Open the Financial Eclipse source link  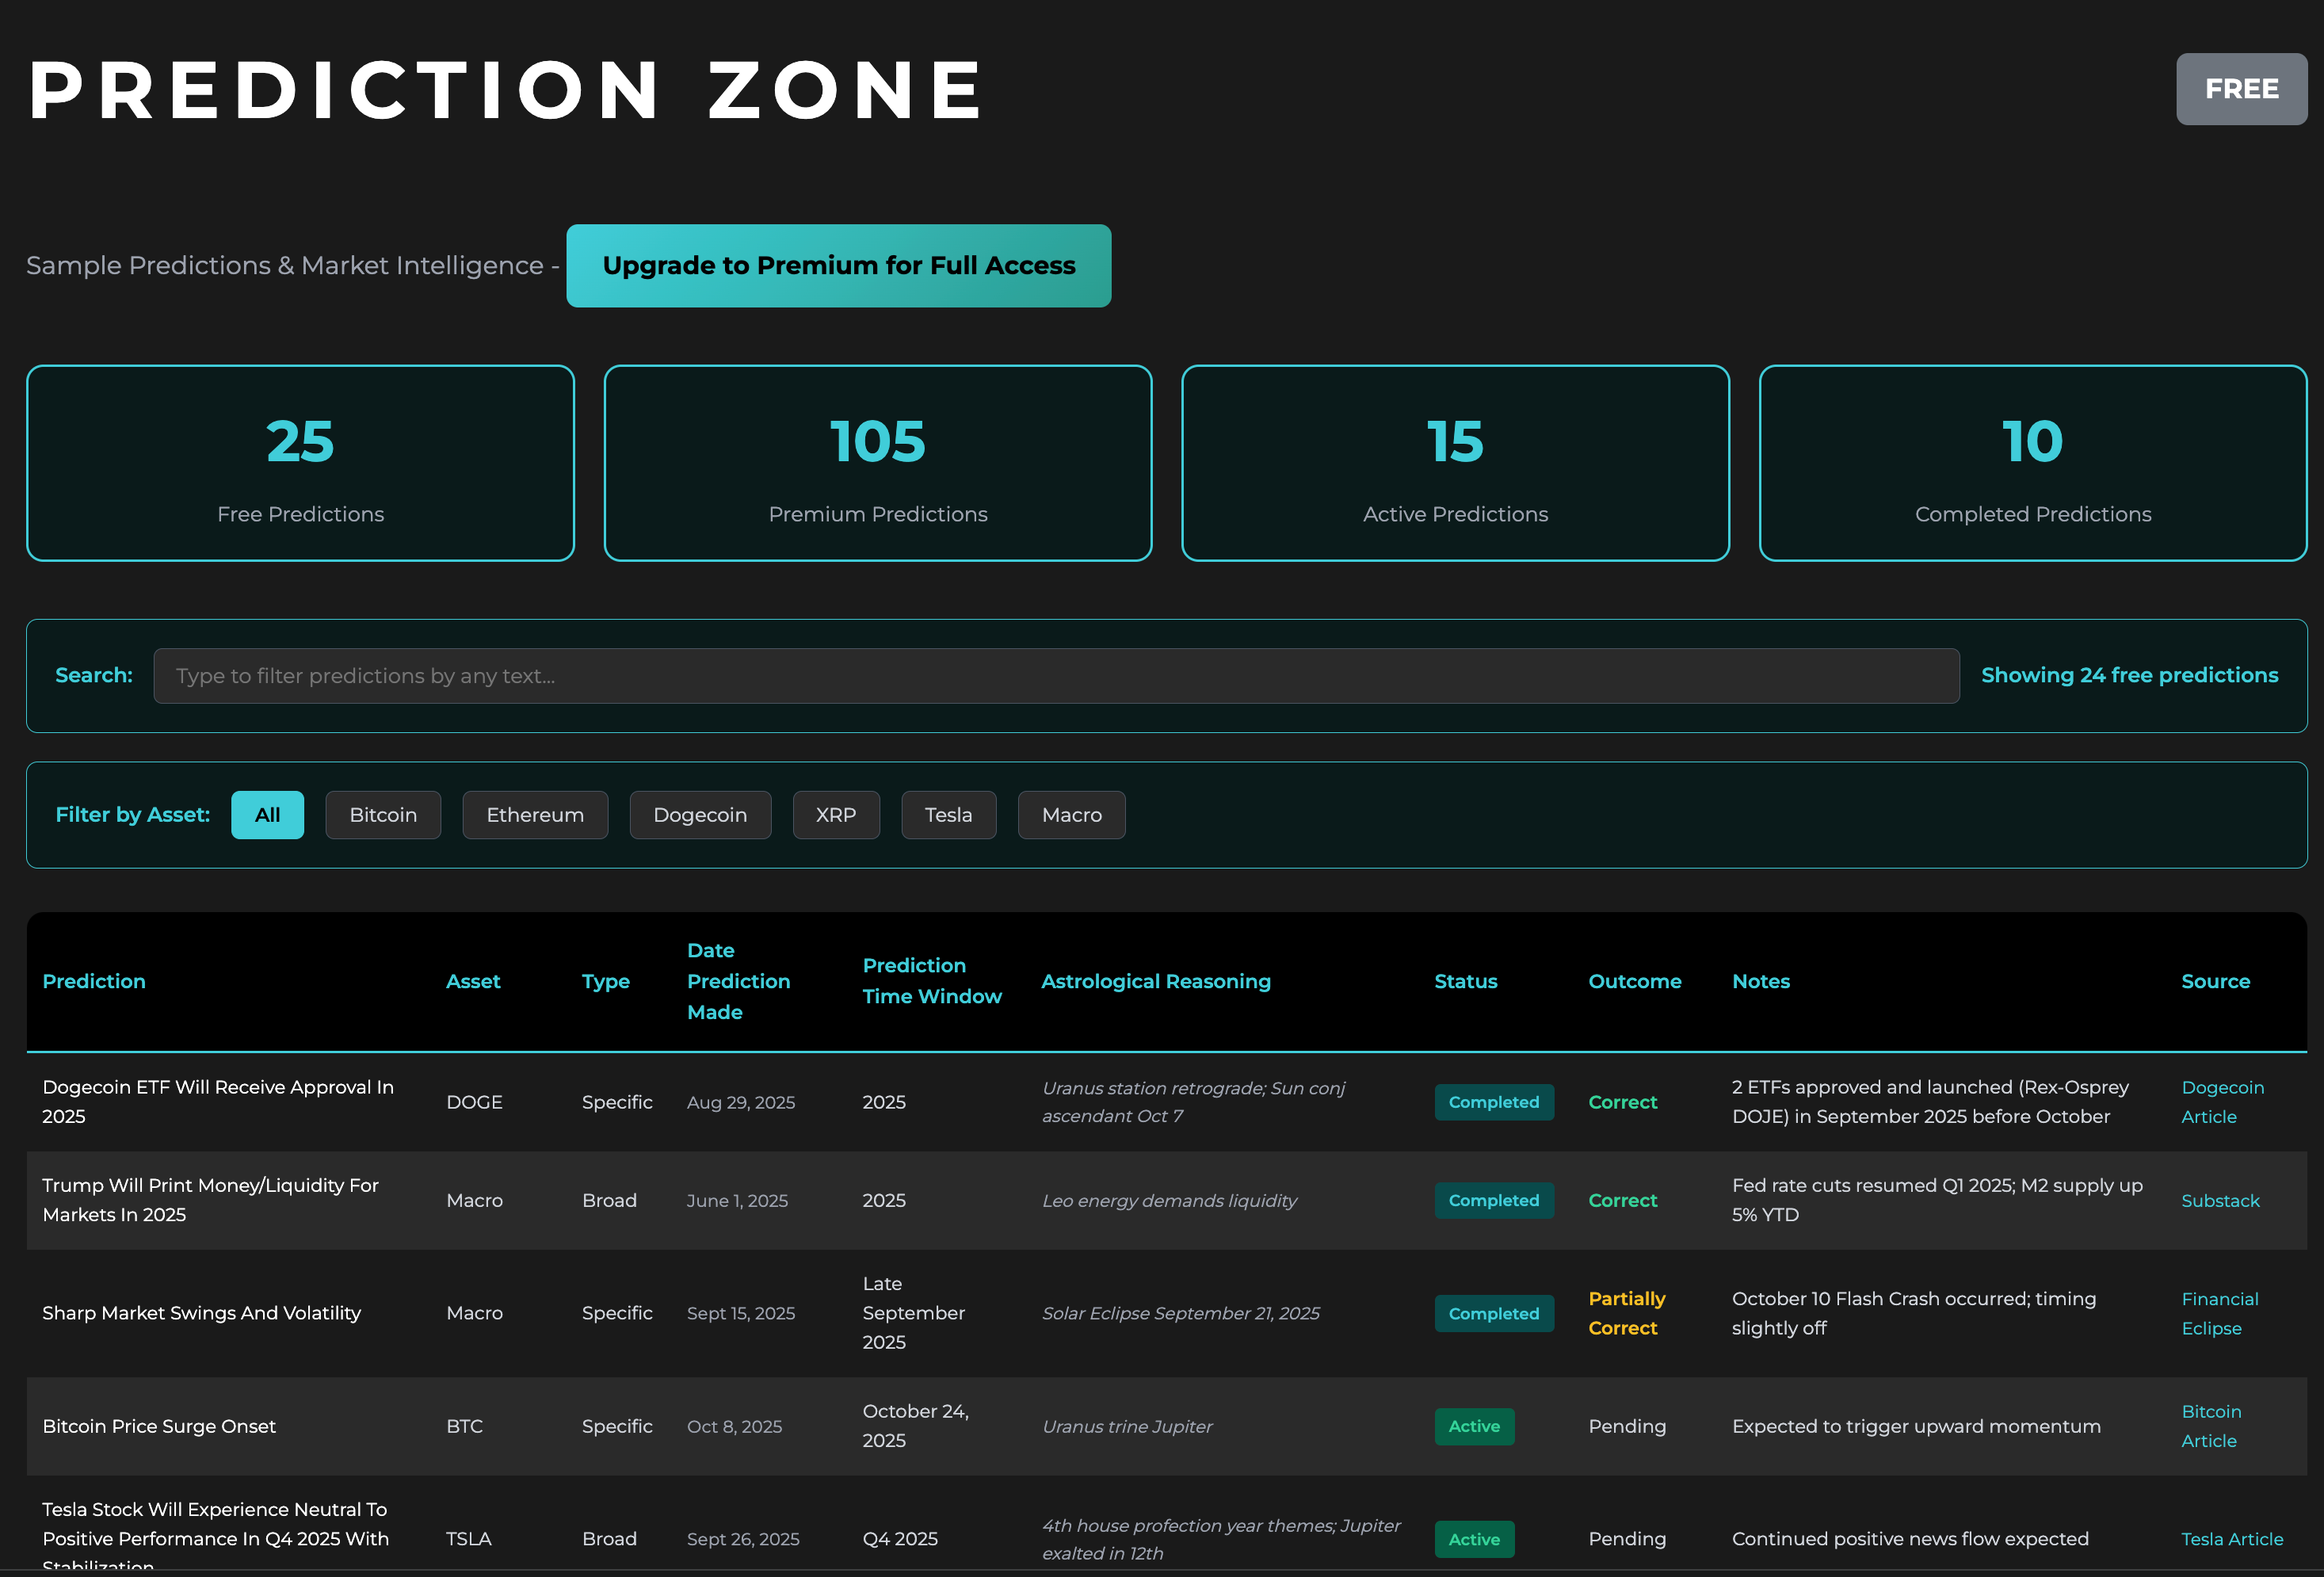coord(2219,1313)
